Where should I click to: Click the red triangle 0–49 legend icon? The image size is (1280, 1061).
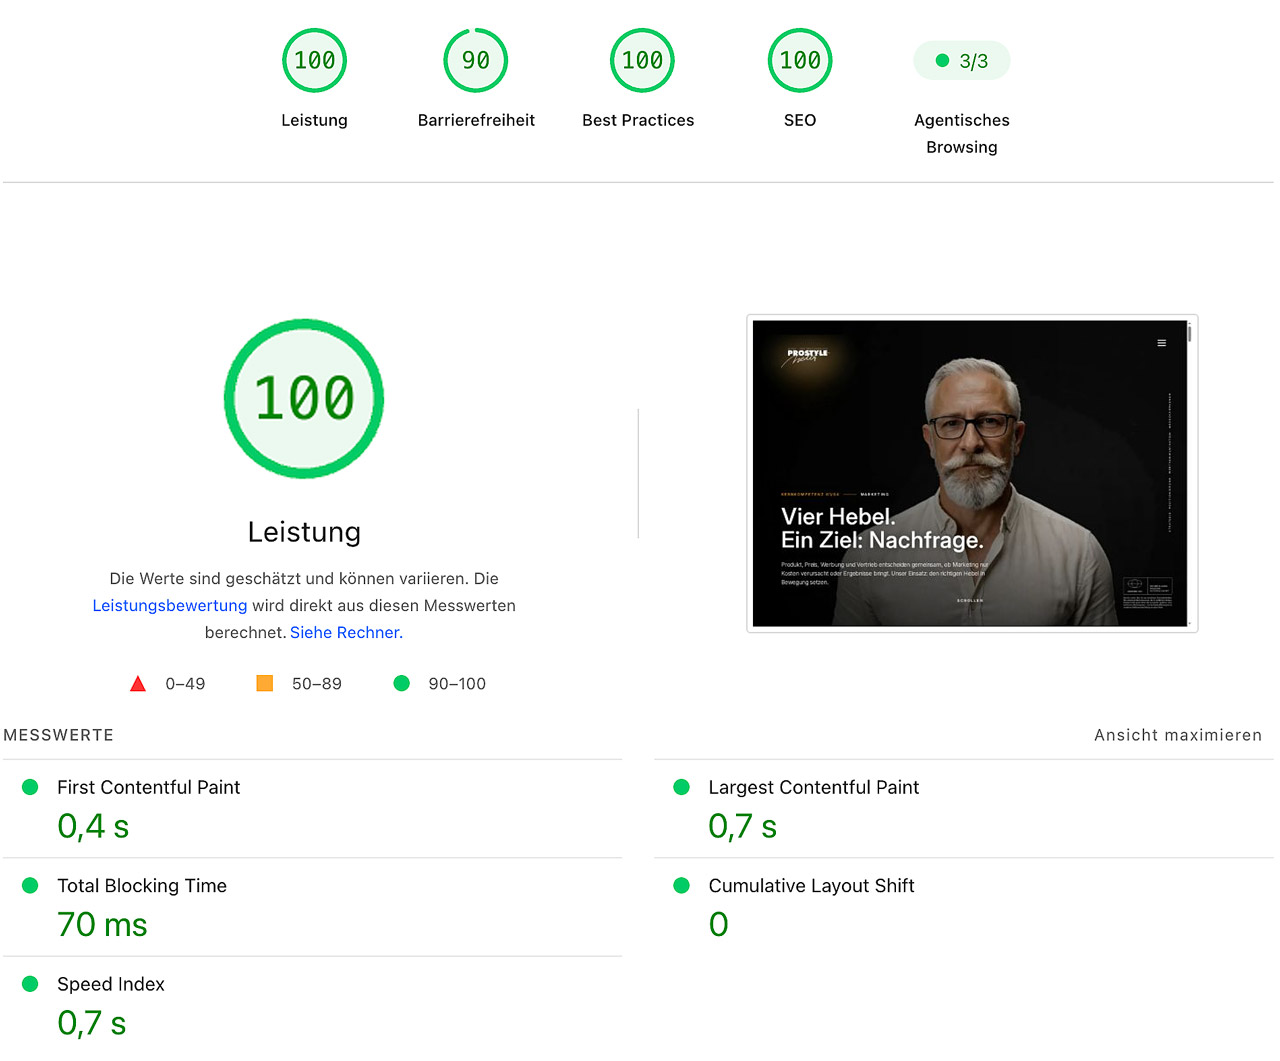[138, 684]
